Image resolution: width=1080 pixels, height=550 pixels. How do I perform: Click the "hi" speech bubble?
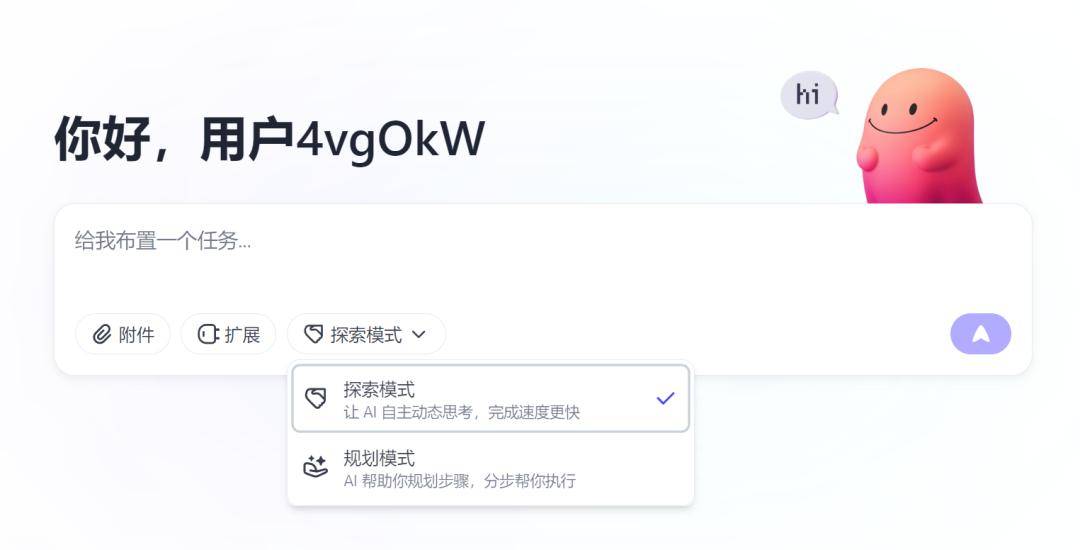coord(808,96)
